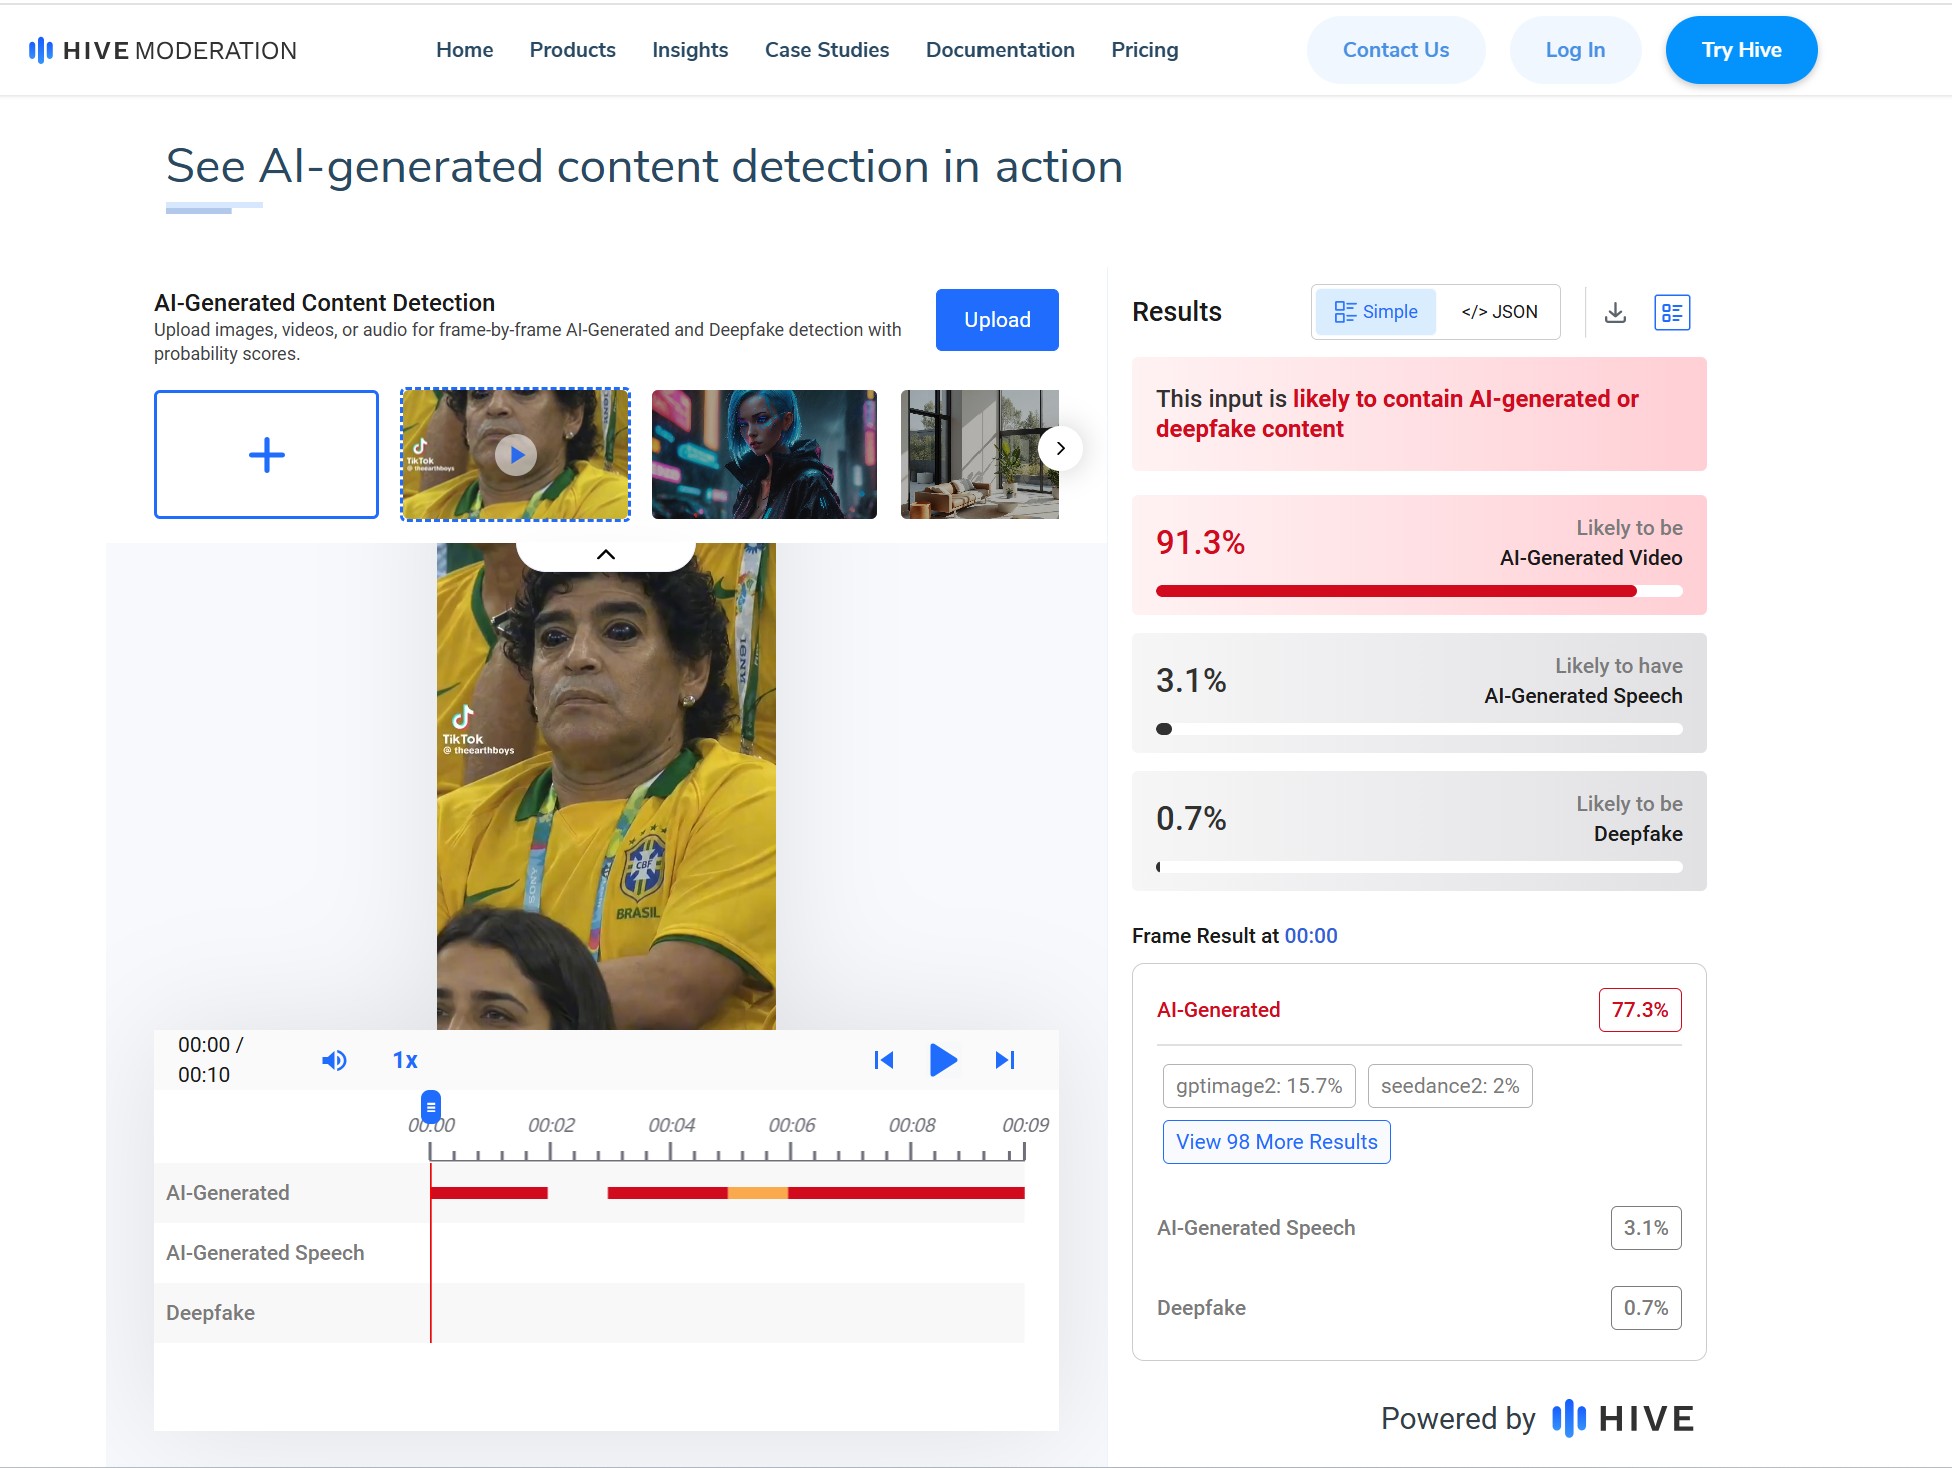Jump to 00:04 on the timeline ruler
1952x1468 pixels.
pos(671,1126)
